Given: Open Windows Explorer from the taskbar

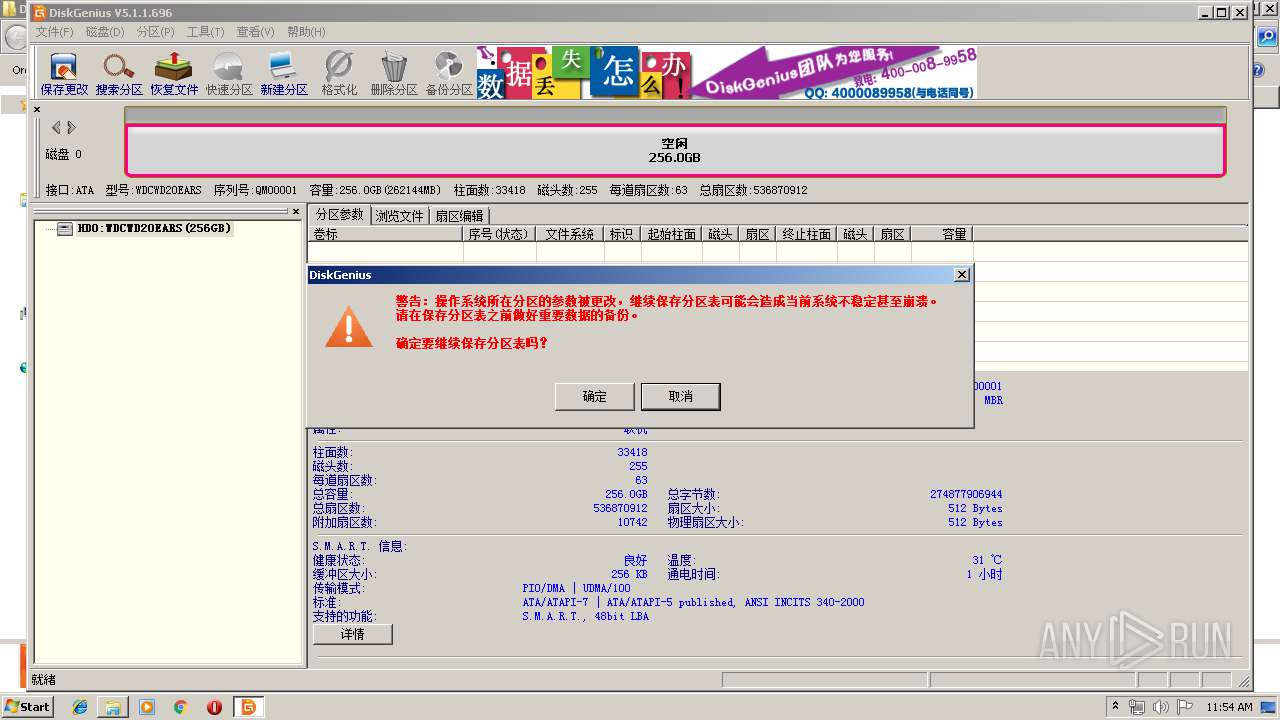Looking at the screenshot, I should tap(113, 707).
